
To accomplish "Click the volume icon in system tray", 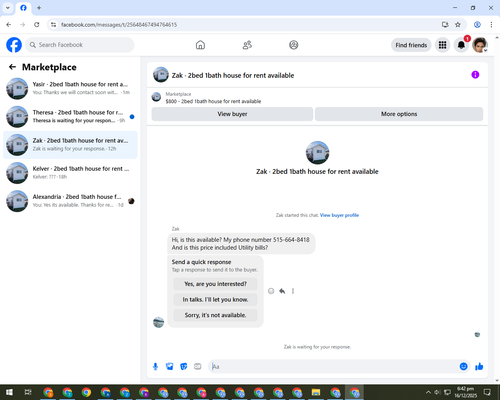I will (x=437, y=392).
